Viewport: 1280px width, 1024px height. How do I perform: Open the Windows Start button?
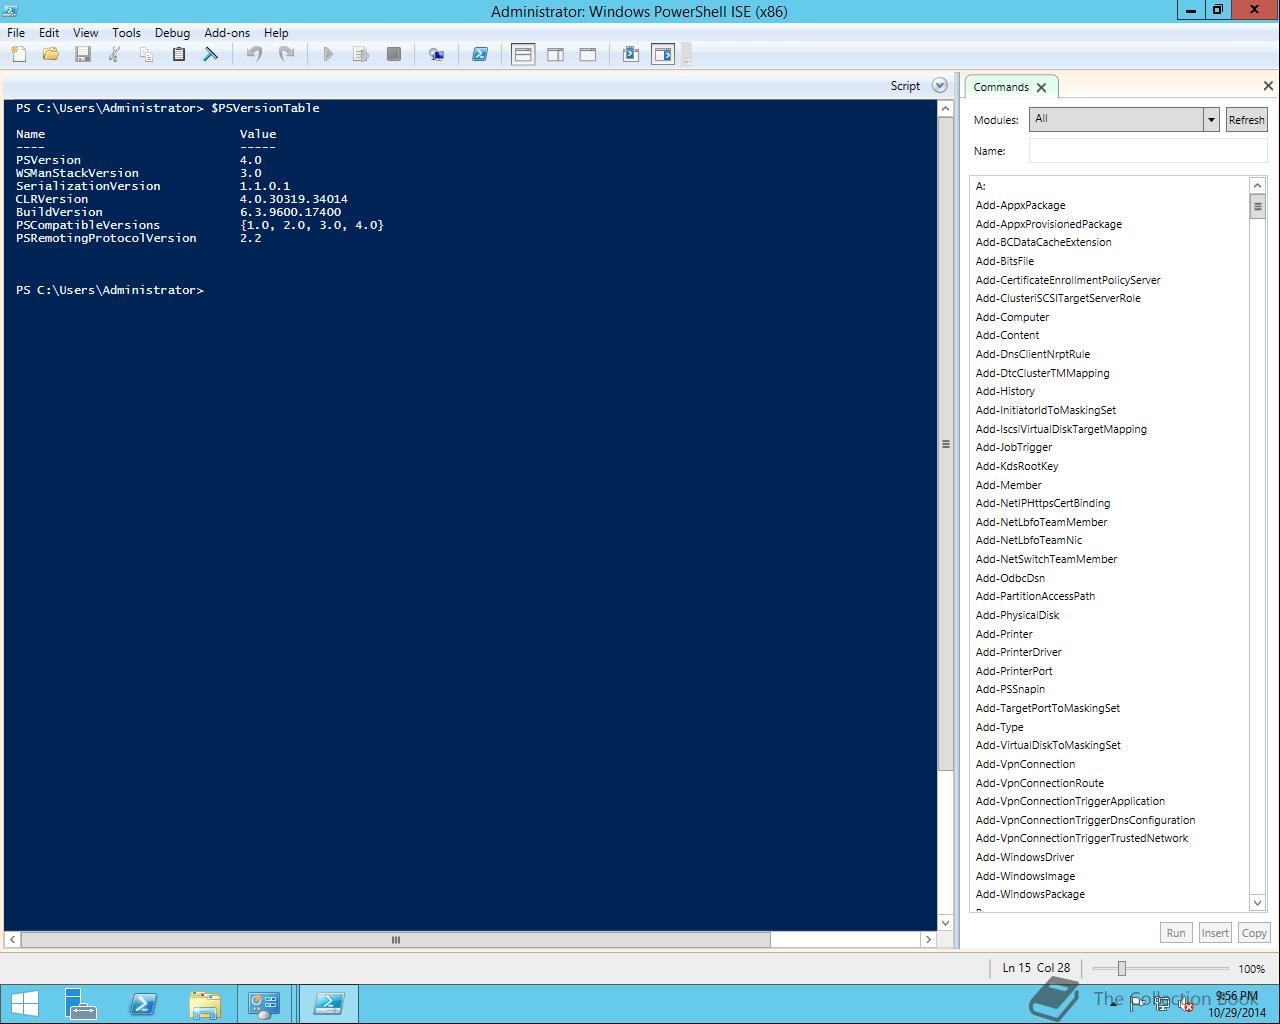[x=24, y=1004]
